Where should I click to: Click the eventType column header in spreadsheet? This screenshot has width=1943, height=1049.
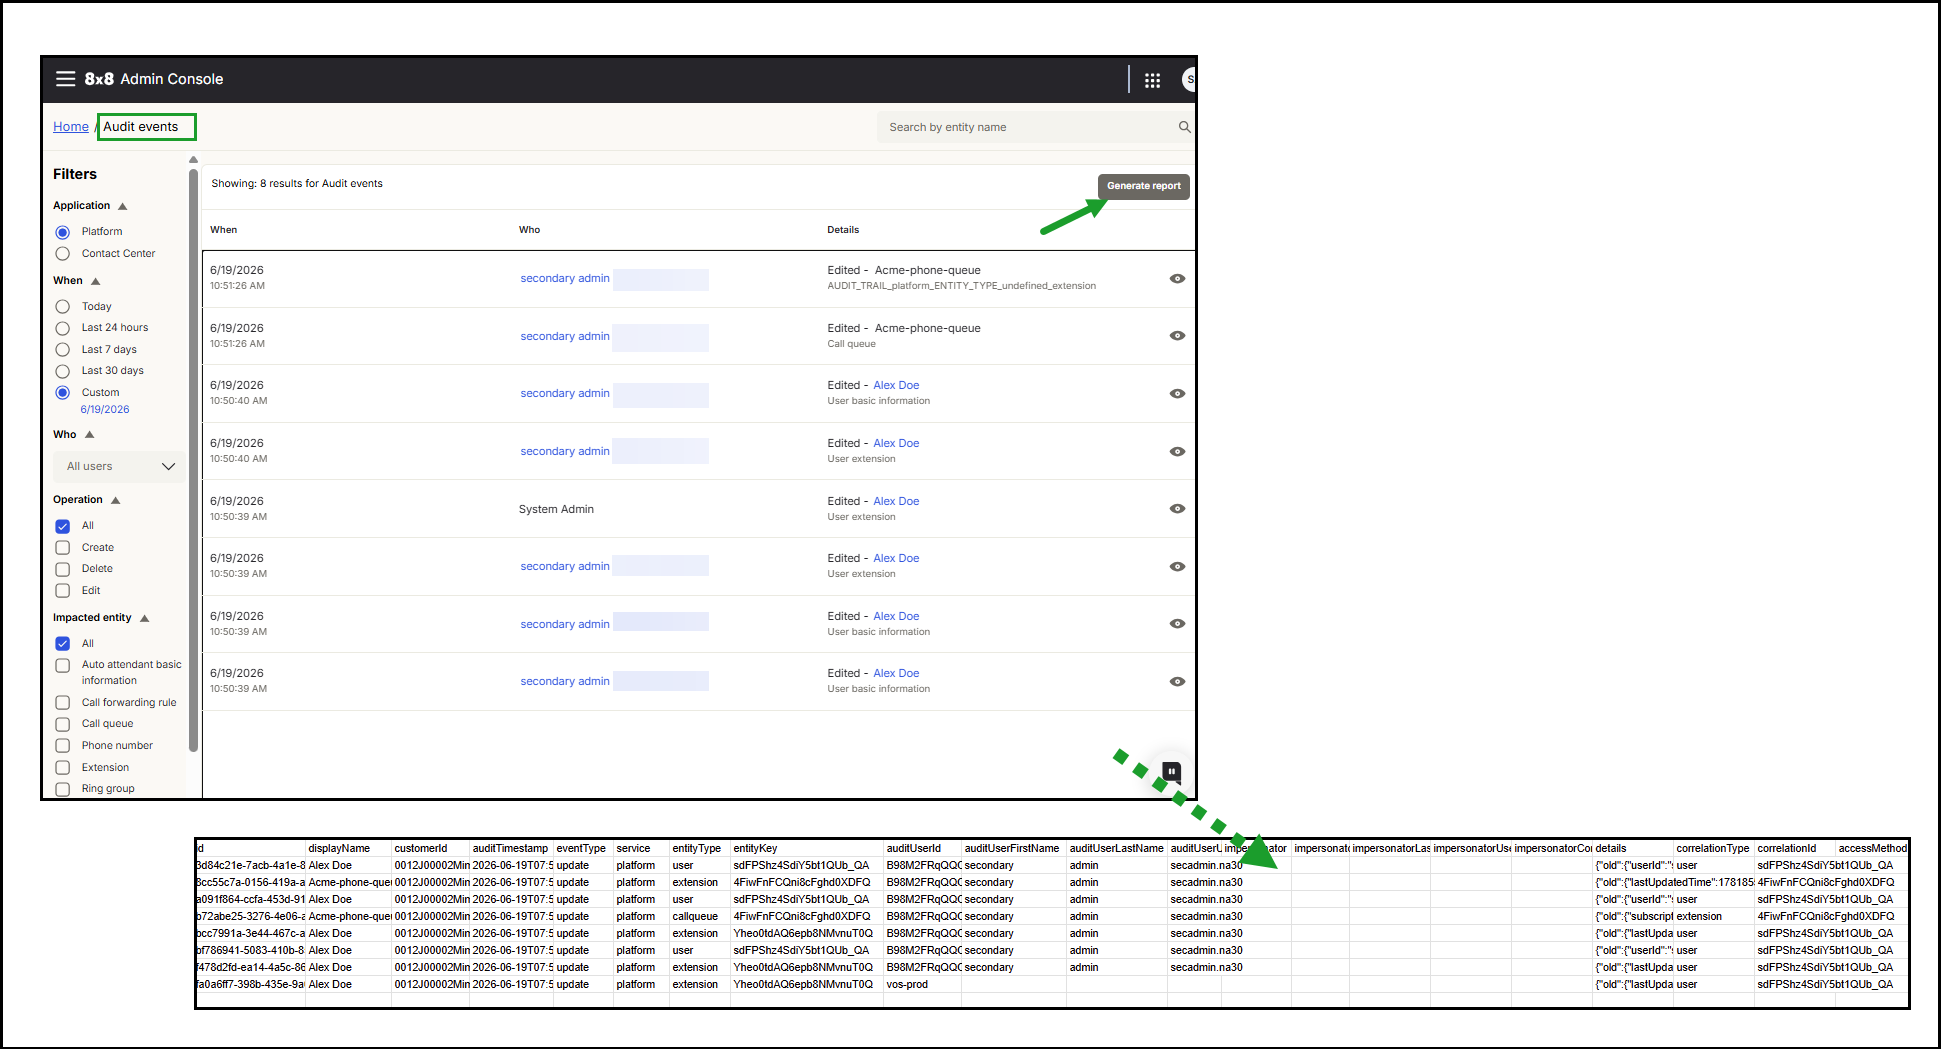(581, 849)
